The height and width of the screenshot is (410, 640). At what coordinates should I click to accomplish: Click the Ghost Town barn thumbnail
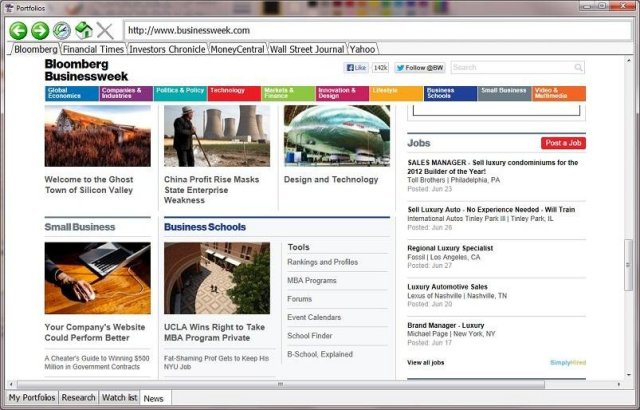tap(98, 136)
